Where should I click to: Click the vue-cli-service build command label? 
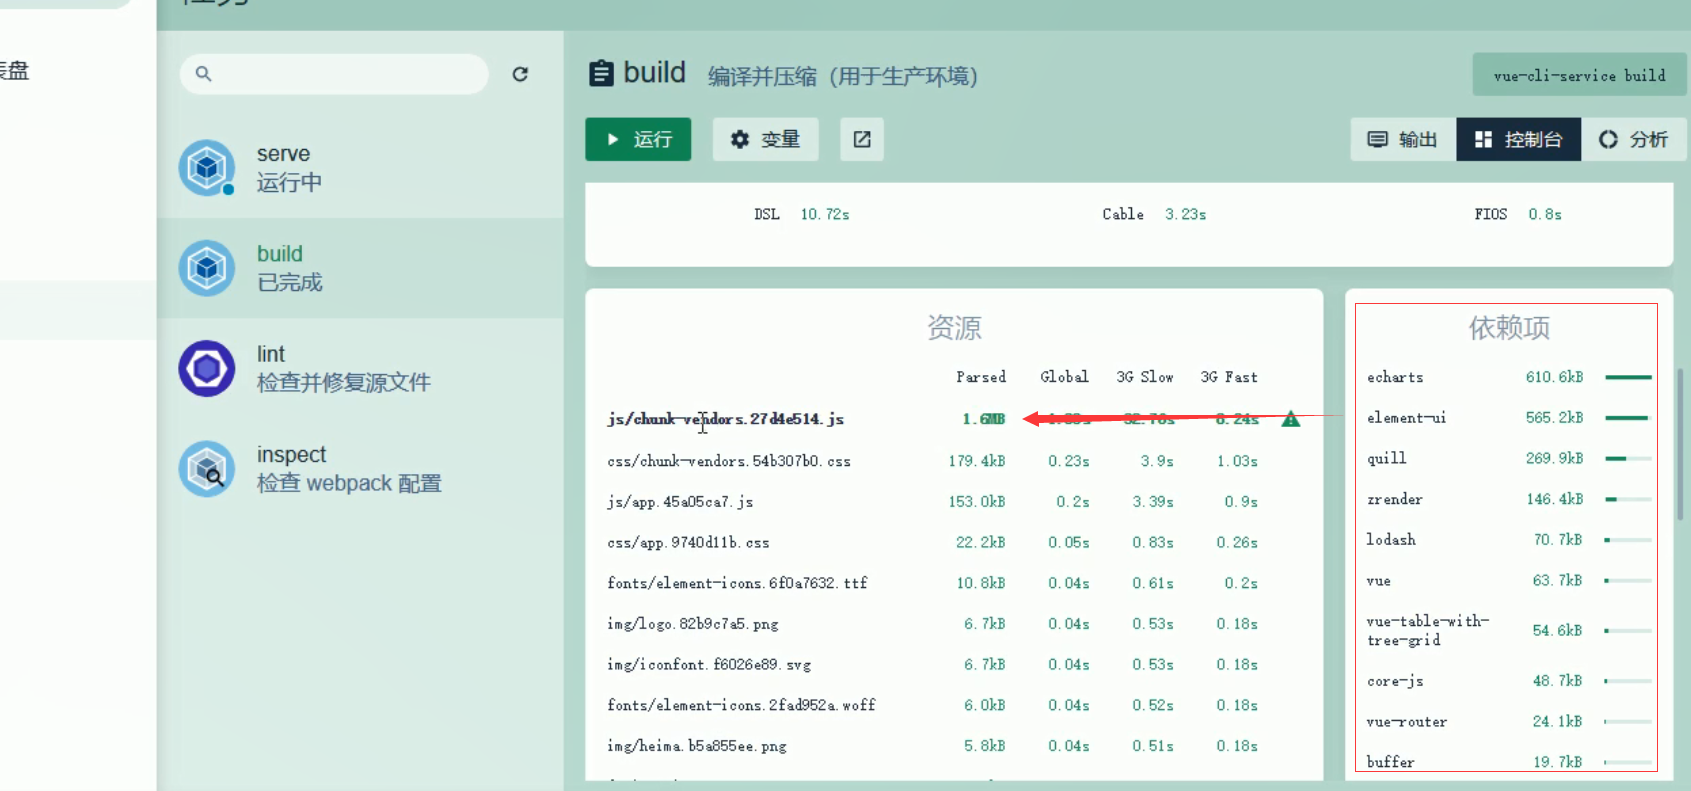(1579, 75)
